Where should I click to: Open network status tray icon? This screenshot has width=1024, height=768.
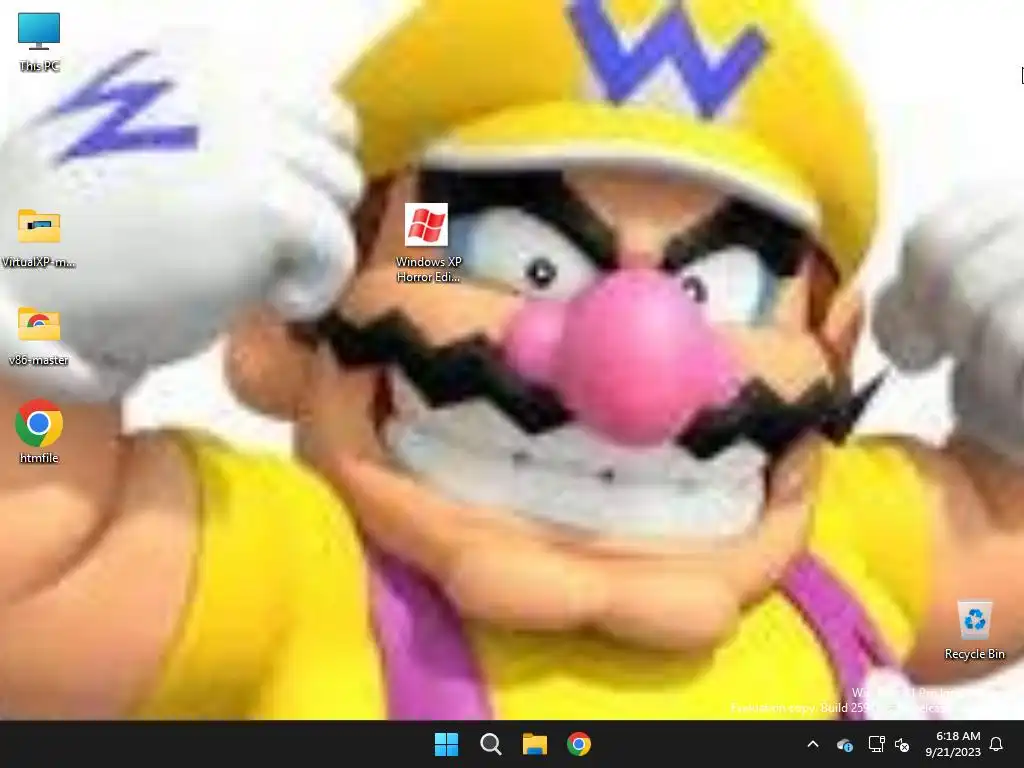[x=876, y=744]
